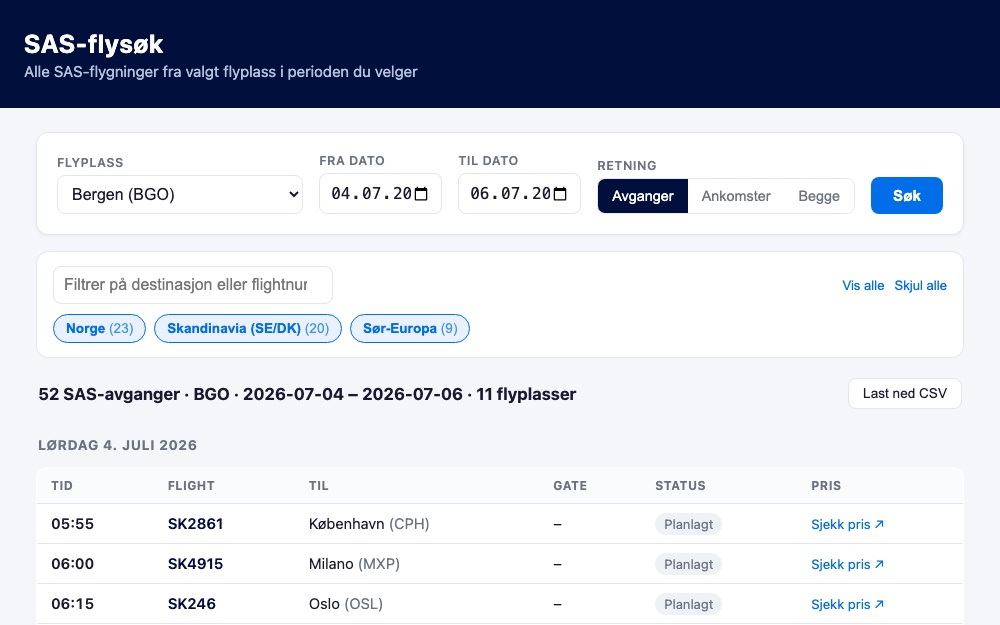
Task: Click the GATE column header
Action: (x=570, y=486)
